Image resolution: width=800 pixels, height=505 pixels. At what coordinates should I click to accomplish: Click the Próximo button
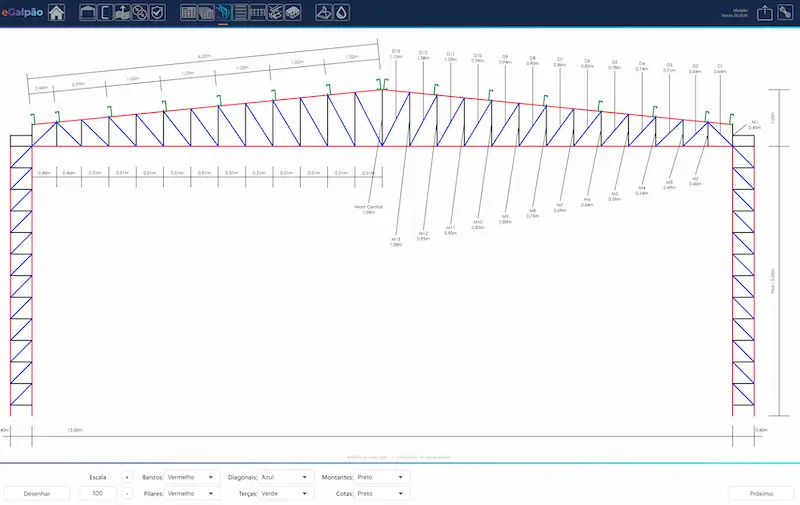(x=761, y=493)
